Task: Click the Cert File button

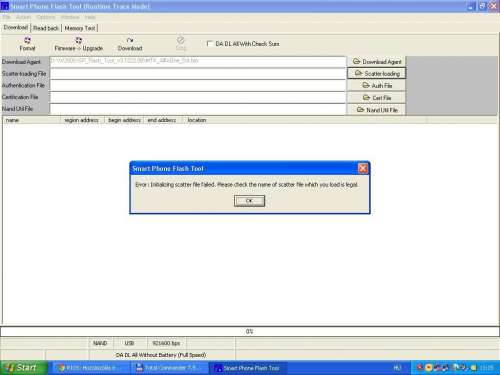Action: click(377, 98)
